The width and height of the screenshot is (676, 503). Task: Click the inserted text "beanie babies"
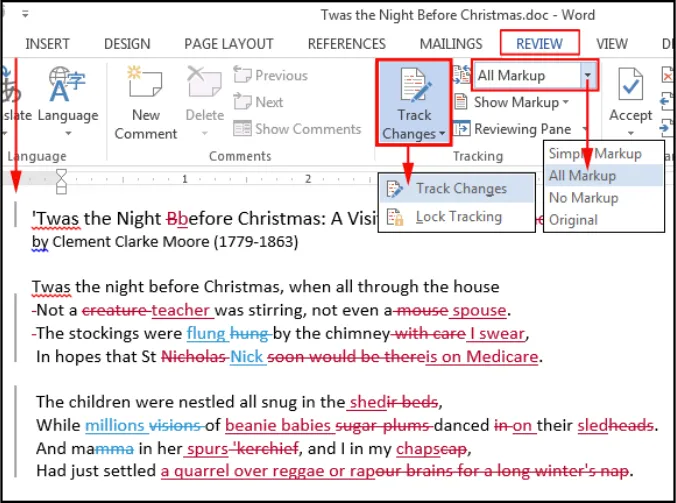[278, 425]
